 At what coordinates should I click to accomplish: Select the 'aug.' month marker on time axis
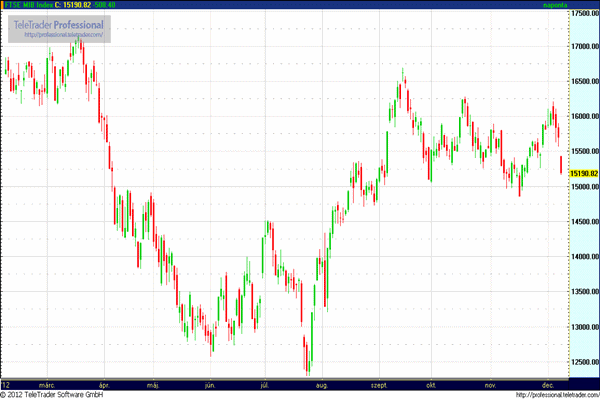click(321, 383)
